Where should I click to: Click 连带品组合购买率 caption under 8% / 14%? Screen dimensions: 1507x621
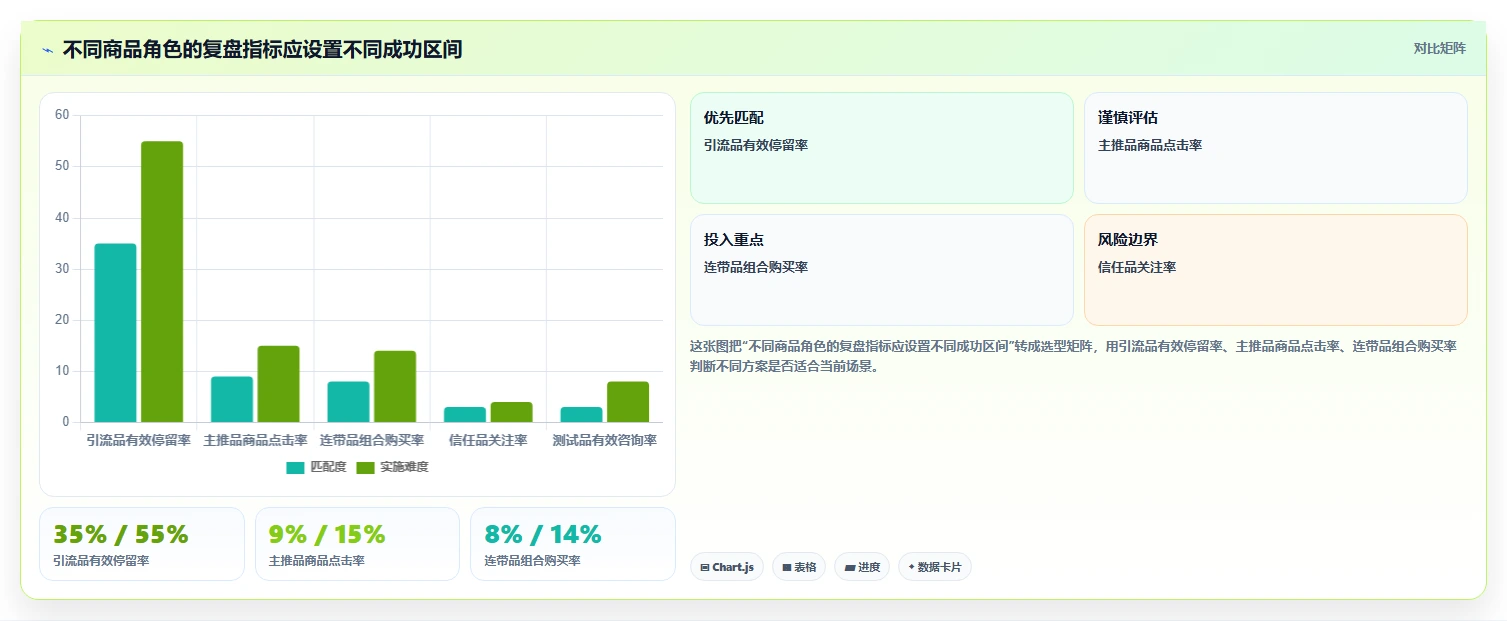click(x=532, y=561)
